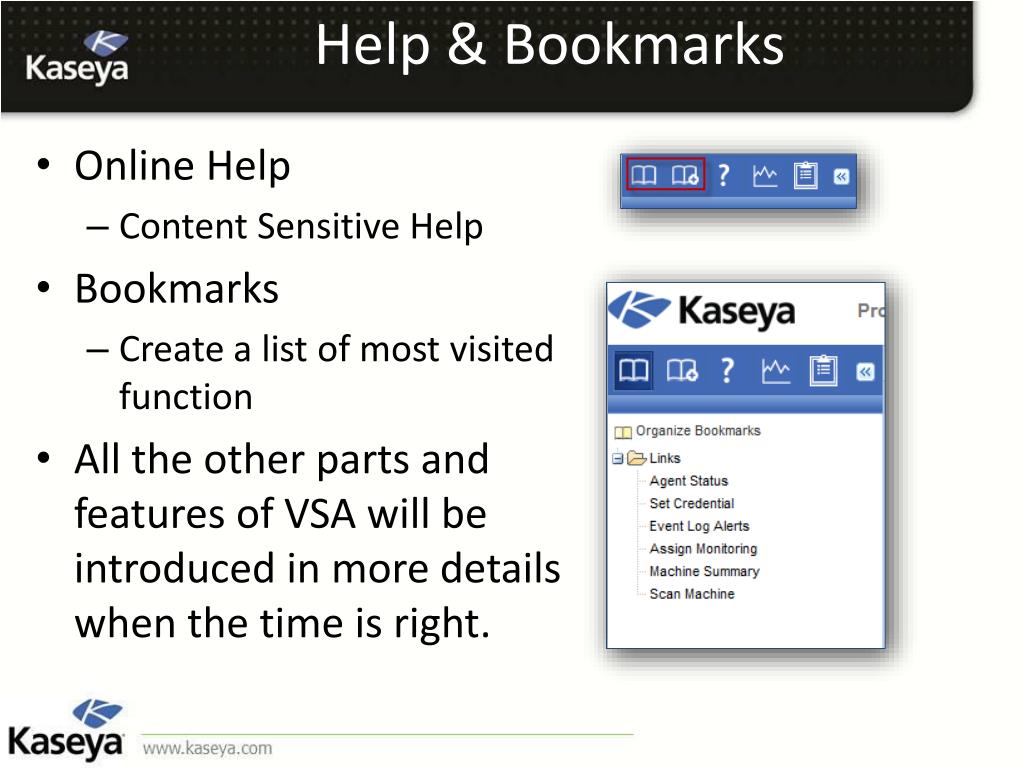
Task: Collapse the Links folder tree node
Action: [x=618, y=458]
